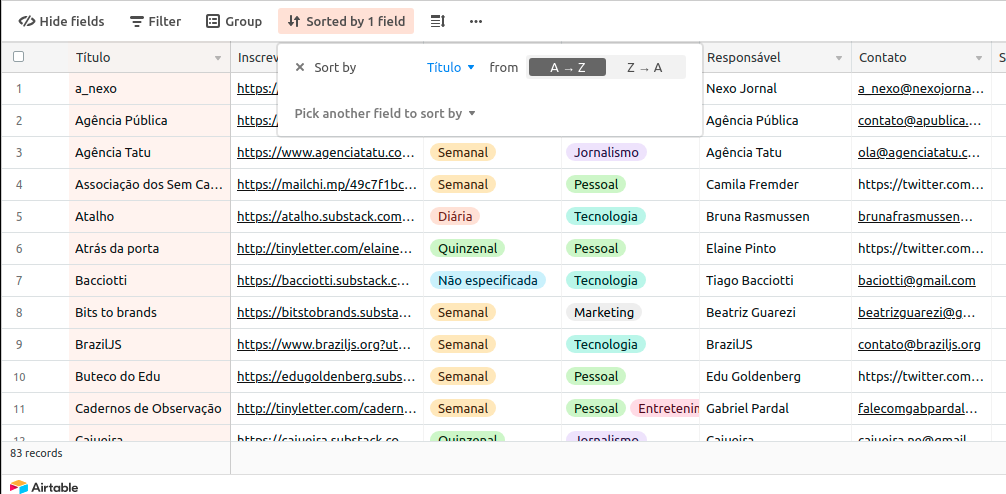Open the Filter options
The image size is (1006, 494).
155,21
